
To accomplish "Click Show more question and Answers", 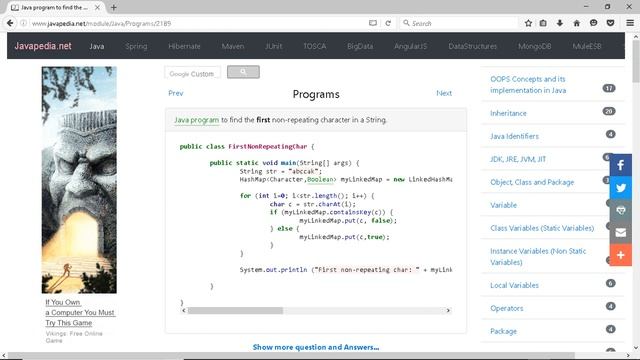I will point(316,347).
